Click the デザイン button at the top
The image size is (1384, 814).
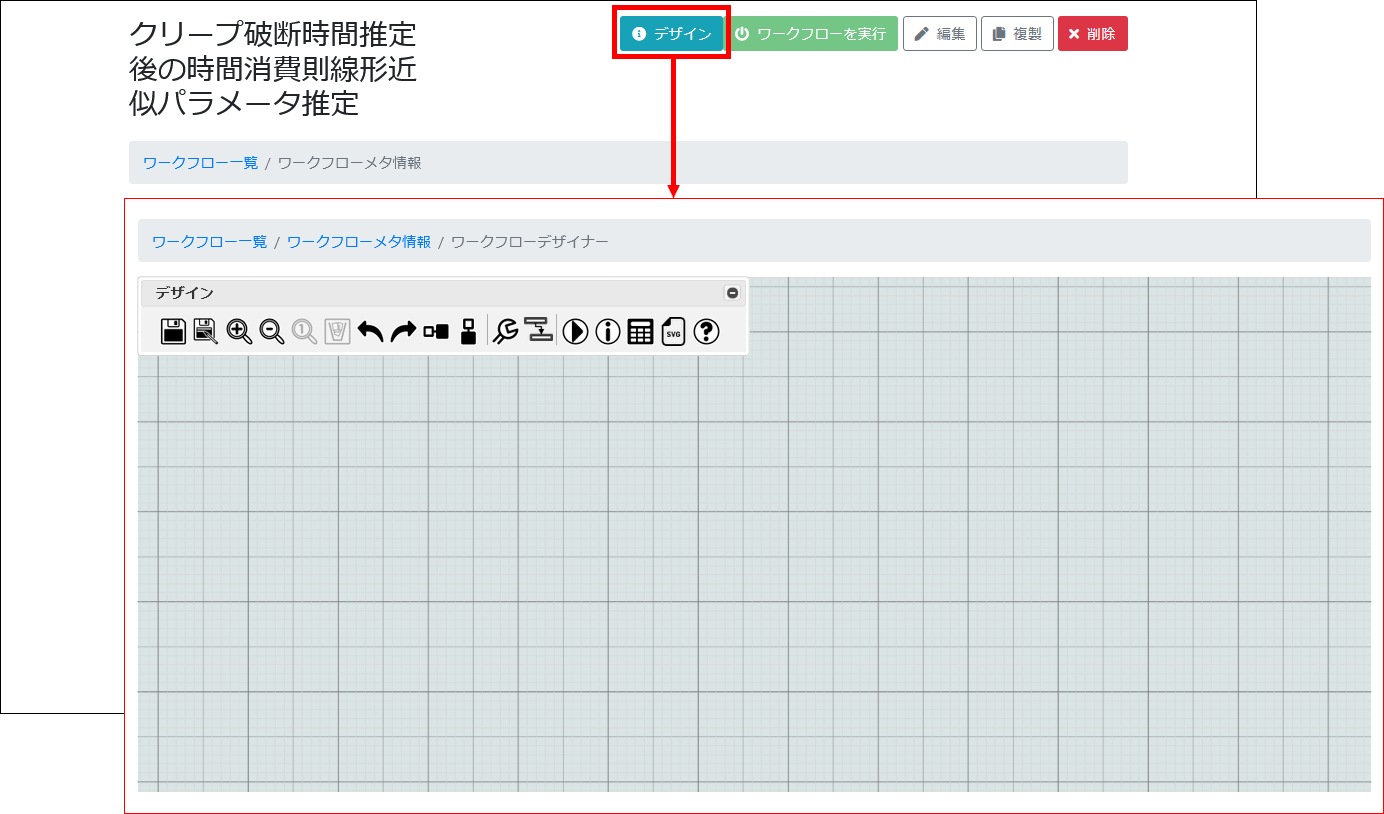[672, 33]
